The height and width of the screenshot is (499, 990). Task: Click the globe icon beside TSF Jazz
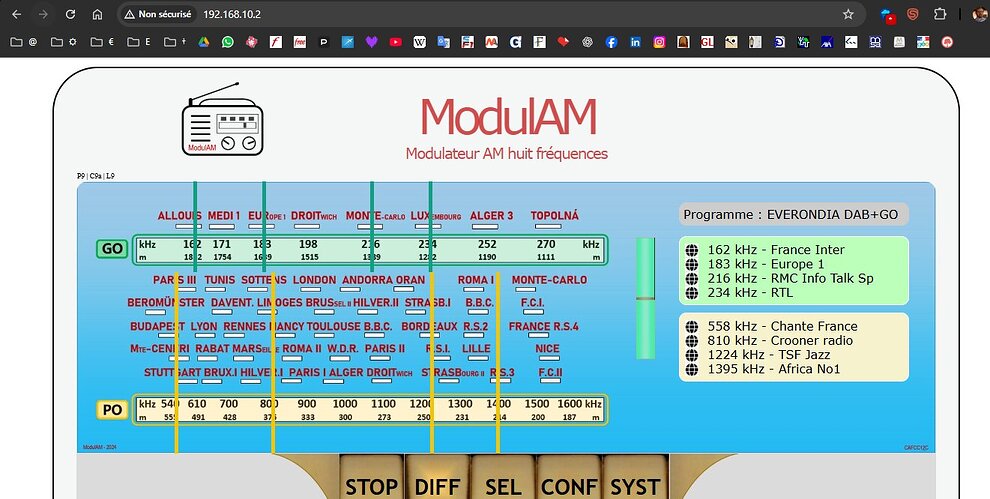[x=691, y=355]
